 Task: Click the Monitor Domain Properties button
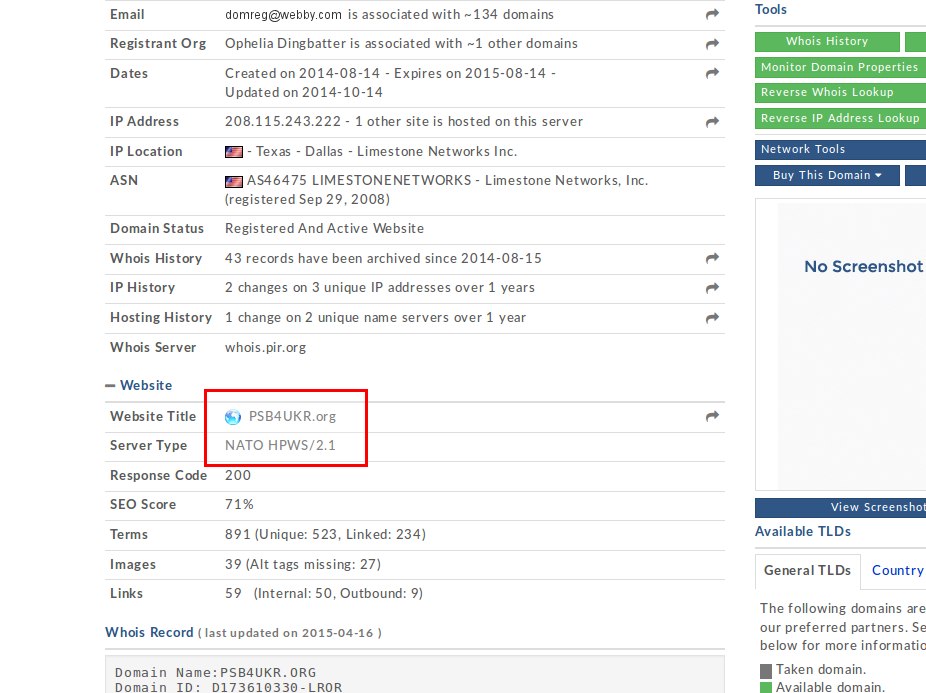839,67
